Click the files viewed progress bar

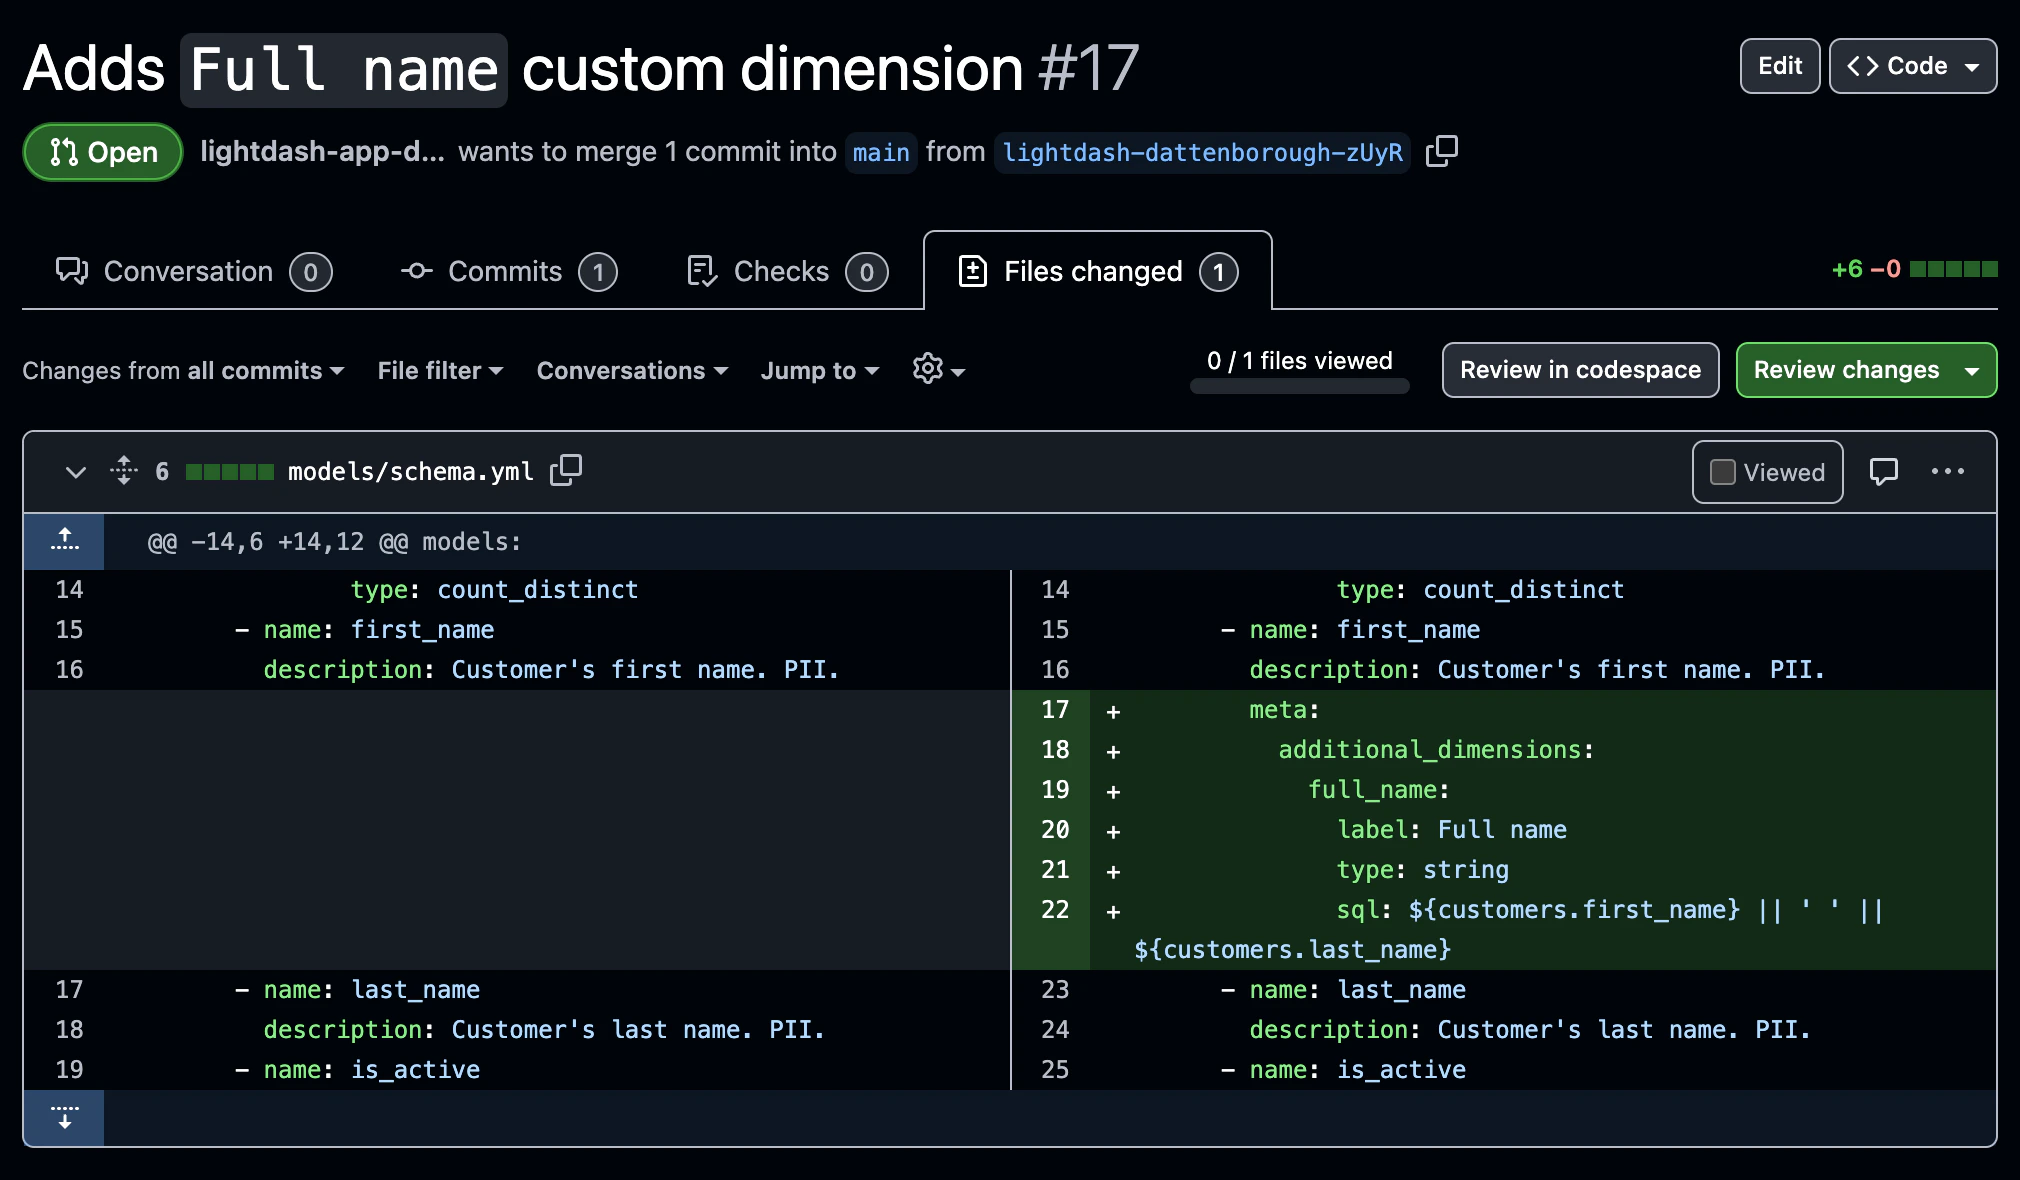(1299, 386)
